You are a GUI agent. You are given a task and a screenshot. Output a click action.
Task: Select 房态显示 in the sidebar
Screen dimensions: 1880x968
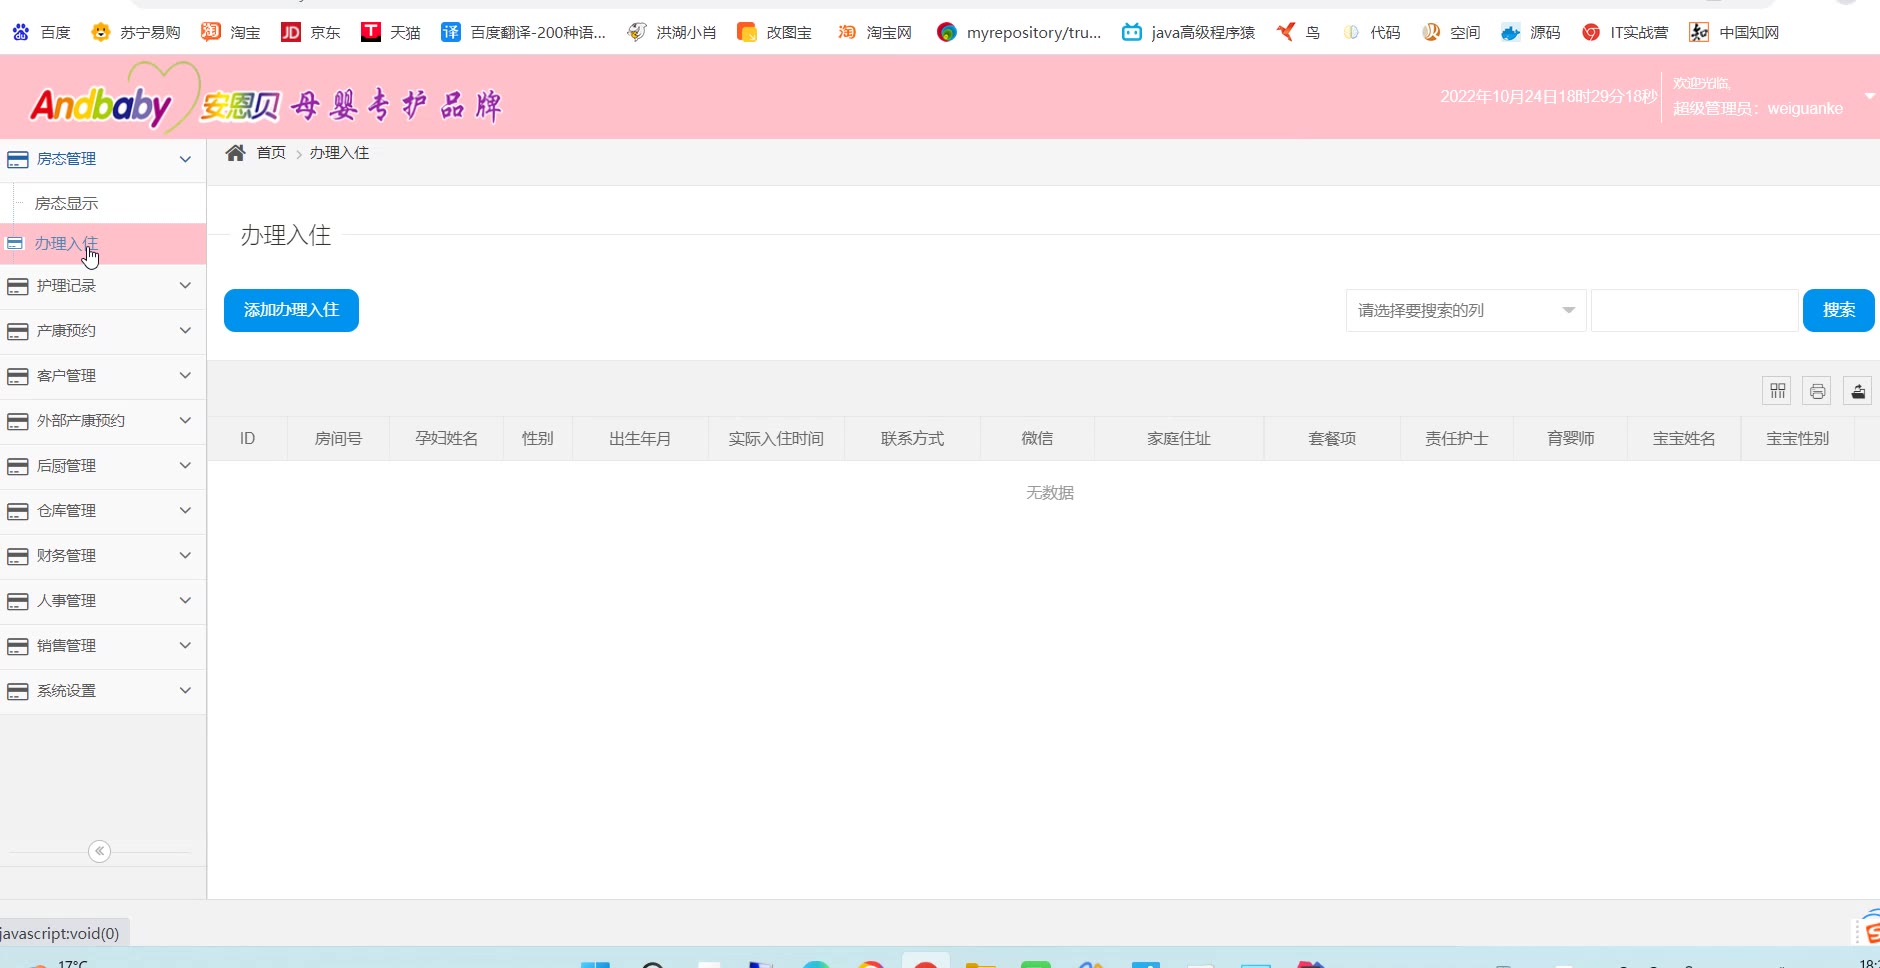click(x=66, y=204)
